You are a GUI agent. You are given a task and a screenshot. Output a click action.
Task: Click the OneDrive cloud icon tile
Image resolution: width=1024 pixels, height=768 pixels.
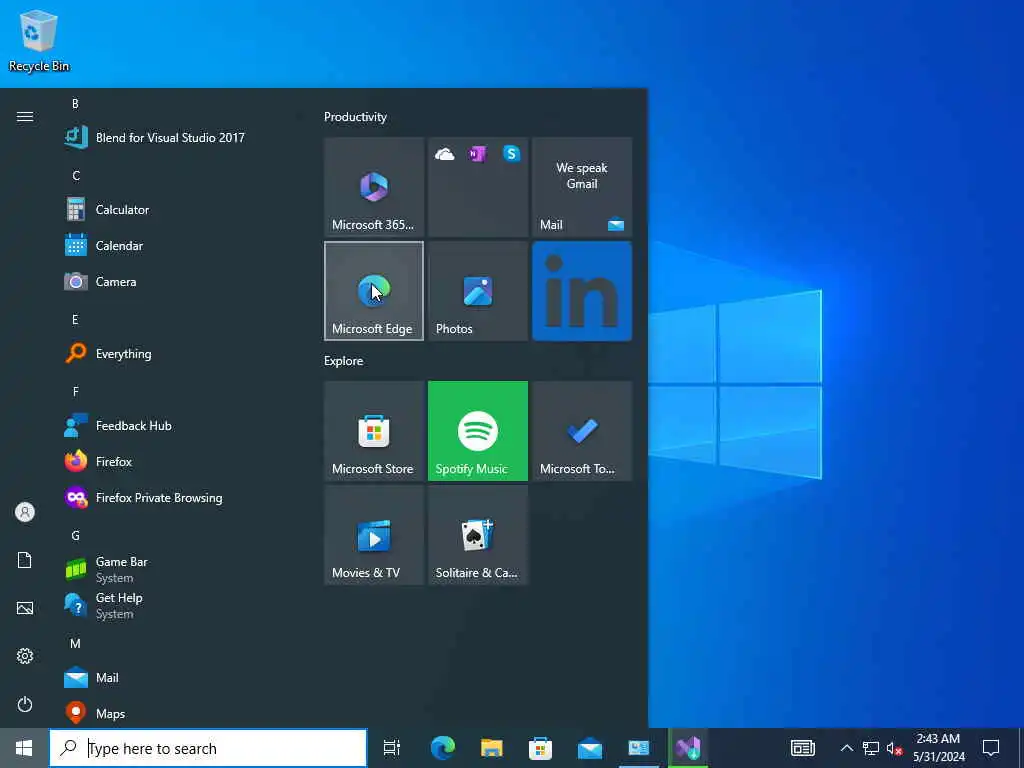point(445,154)
